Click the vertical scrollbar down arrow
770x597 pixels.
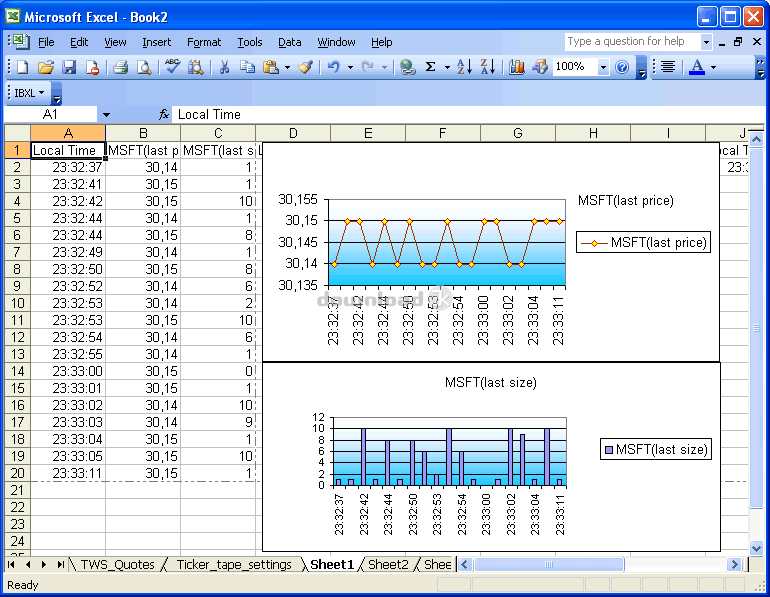(756, 548)
